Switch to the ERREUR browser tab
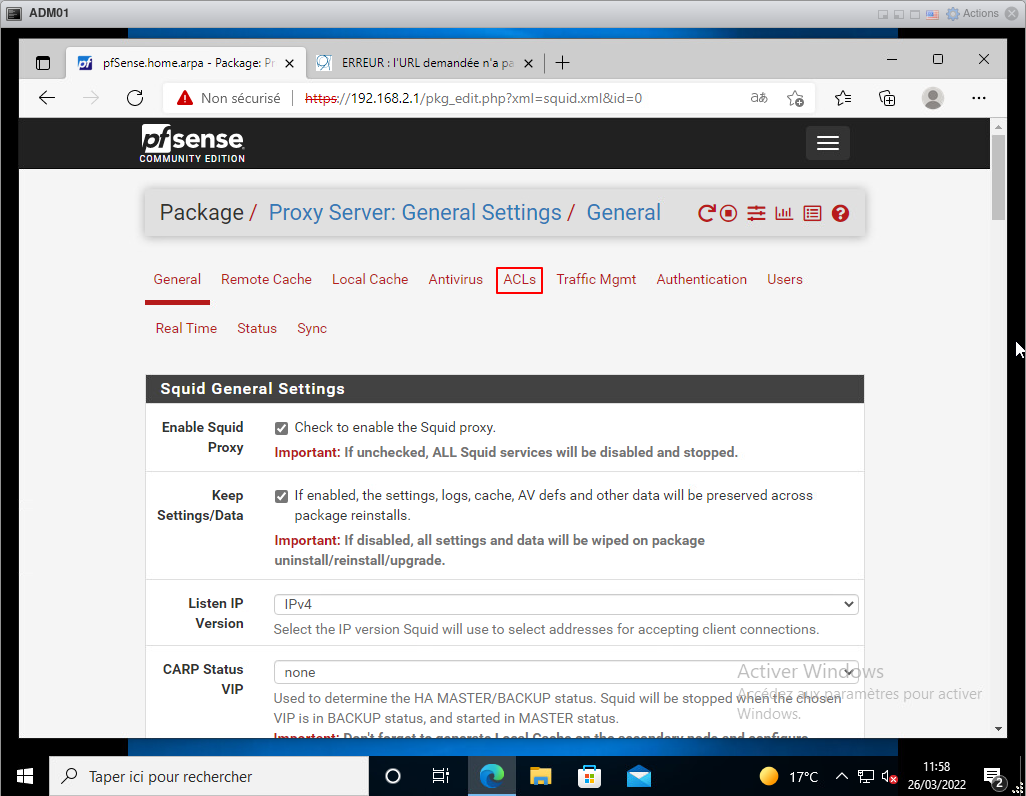This screenshot has height=796, width=1026. 425,63
